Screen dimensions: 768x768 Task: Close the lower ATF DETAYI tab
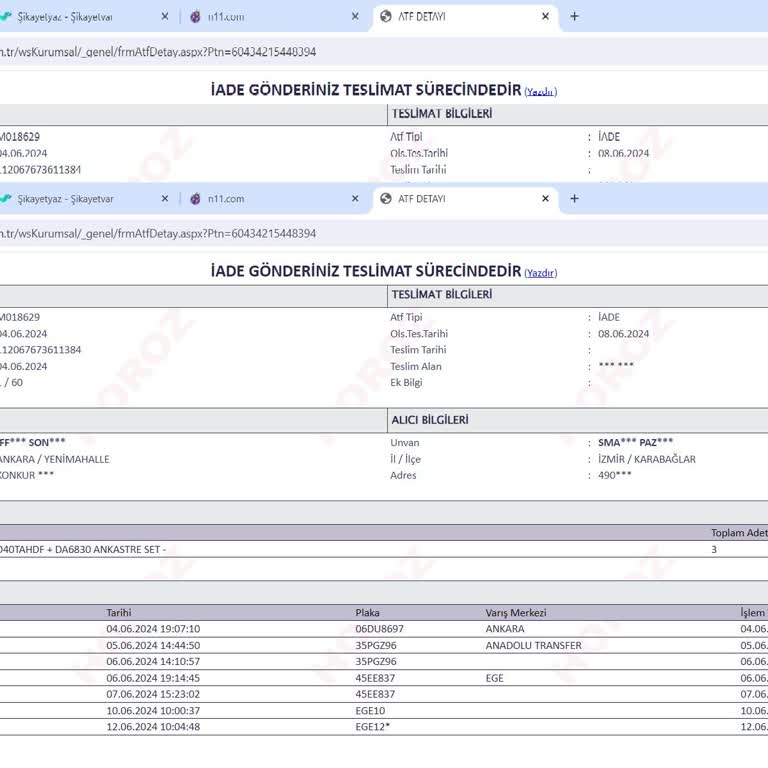[x=545, y=198]
